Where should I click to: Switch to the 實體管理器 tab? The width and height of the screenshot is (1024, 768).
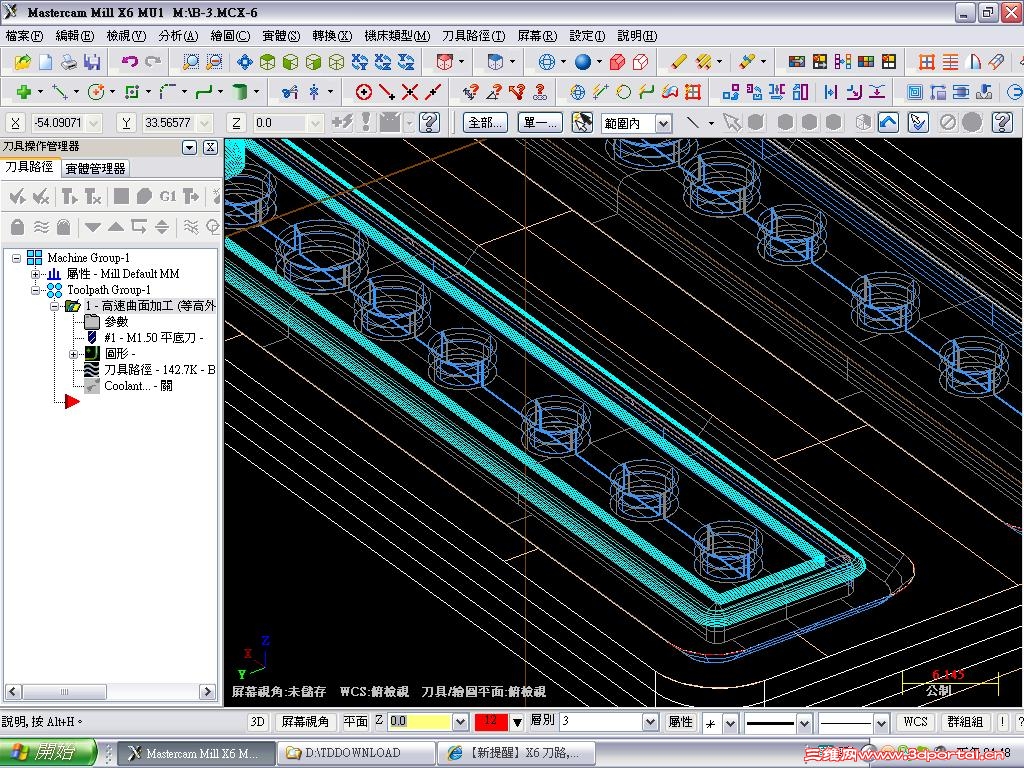tap(95, 169)
